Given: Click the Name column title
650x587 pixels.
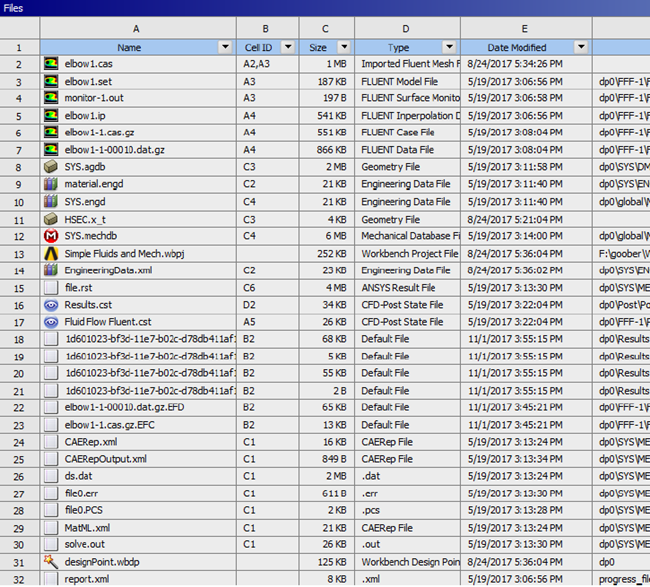Looking at the screenshot, I should pyautogui.click(x=129, y=48).
